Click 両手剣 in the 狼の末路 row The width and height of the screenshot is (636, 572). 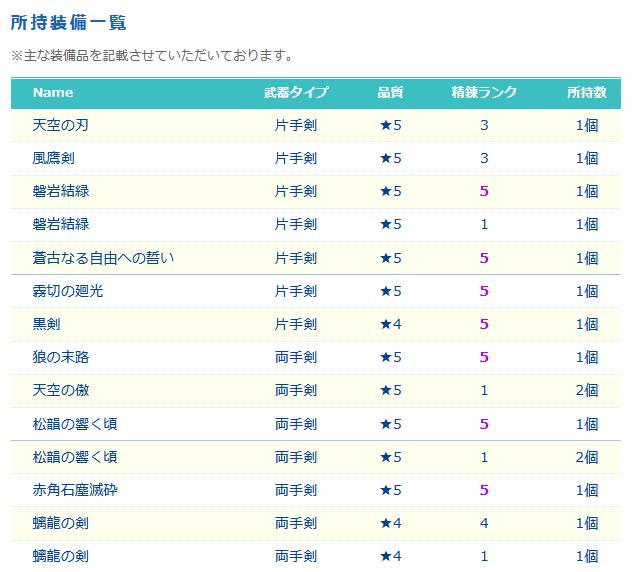click(x=296, y=357)
